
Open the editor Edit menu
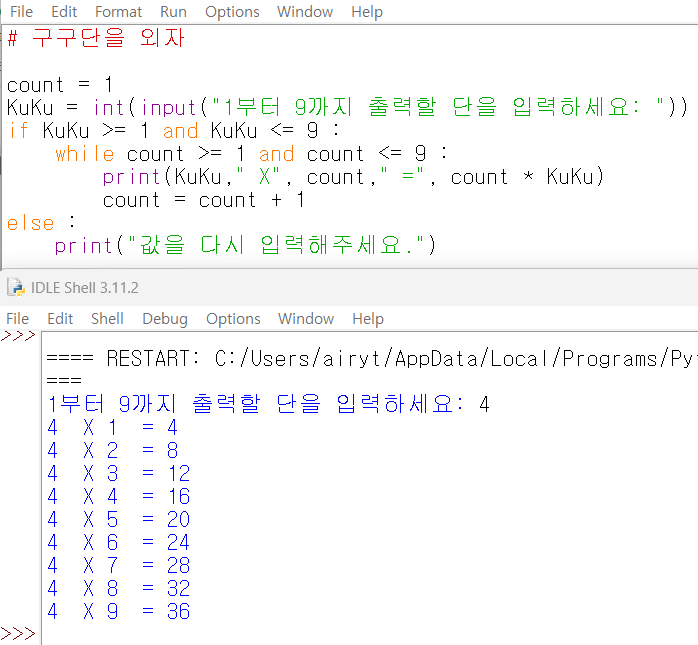(64, 12)
